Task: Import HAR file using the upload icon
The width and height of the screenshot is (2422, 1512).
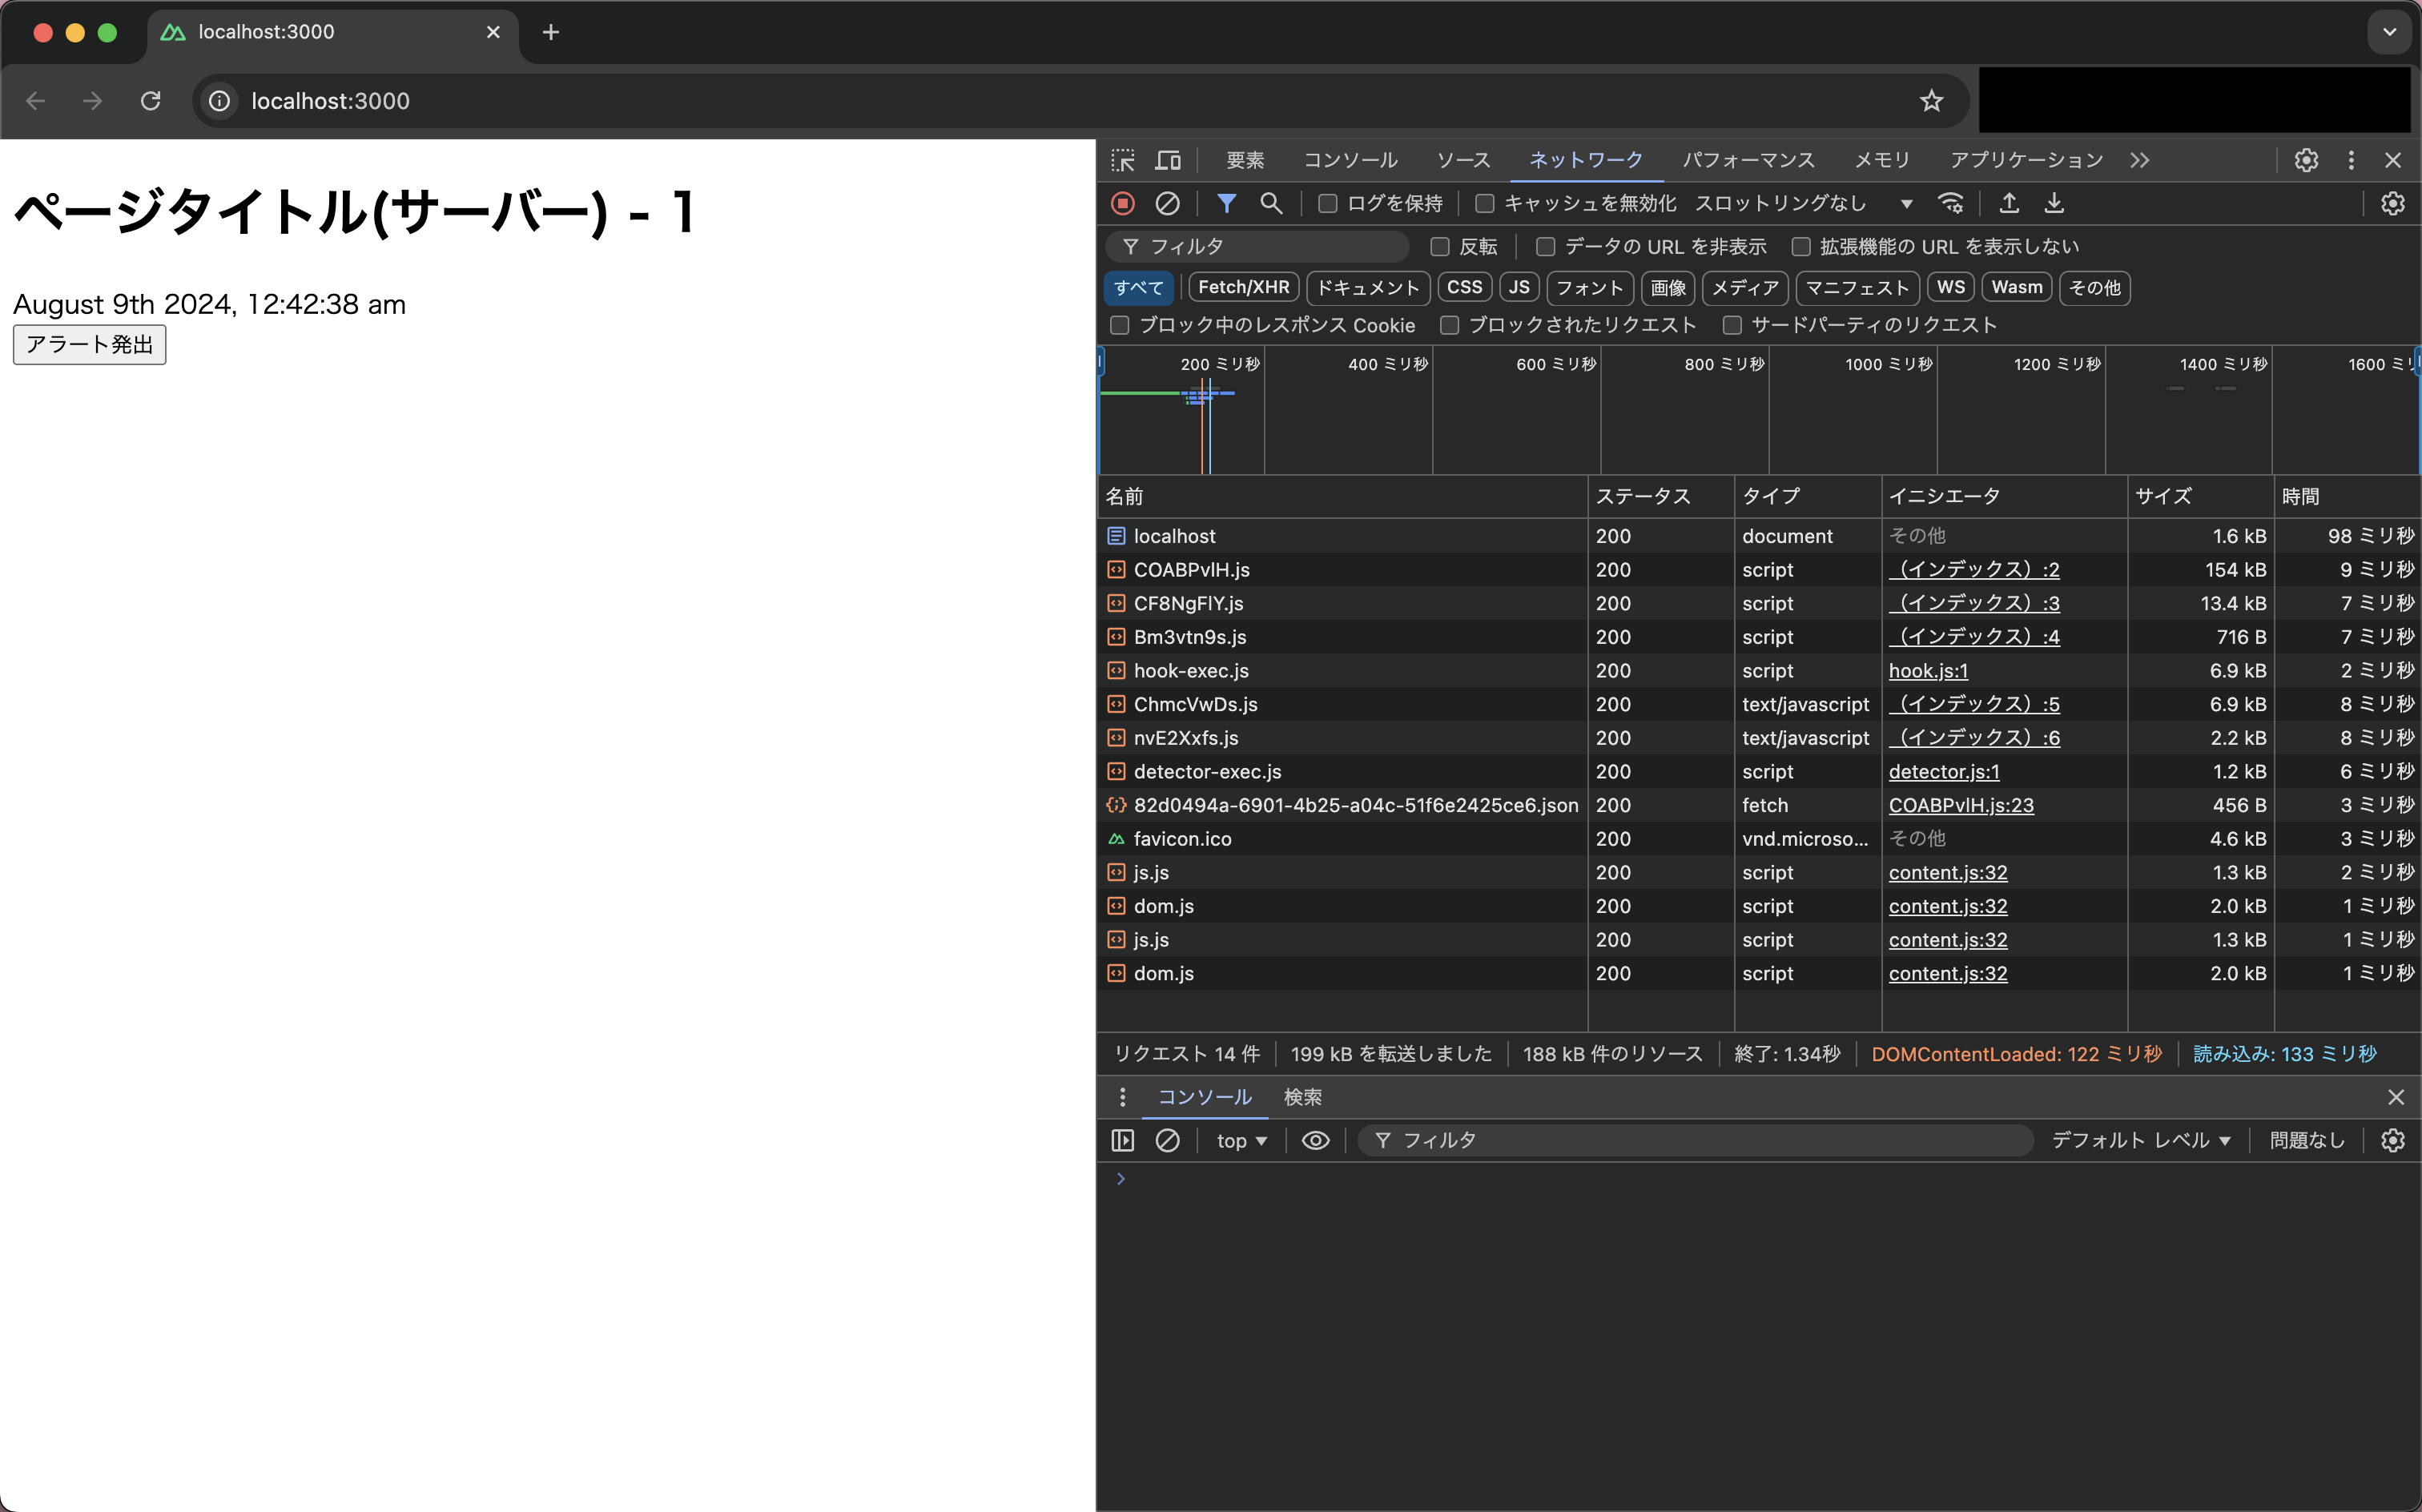Action: point(2008,203)
